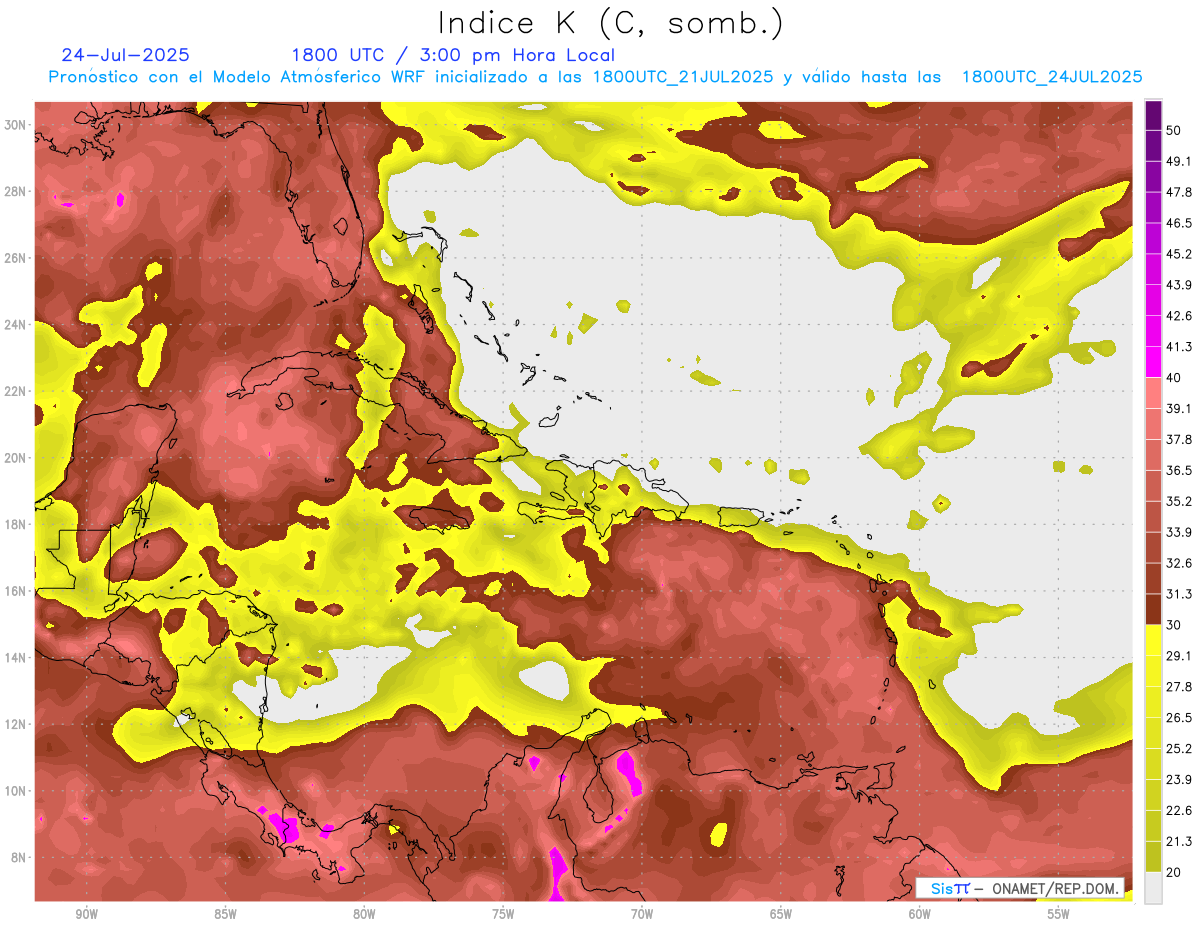Click latitude axis label "26N"

pos(16,258)
